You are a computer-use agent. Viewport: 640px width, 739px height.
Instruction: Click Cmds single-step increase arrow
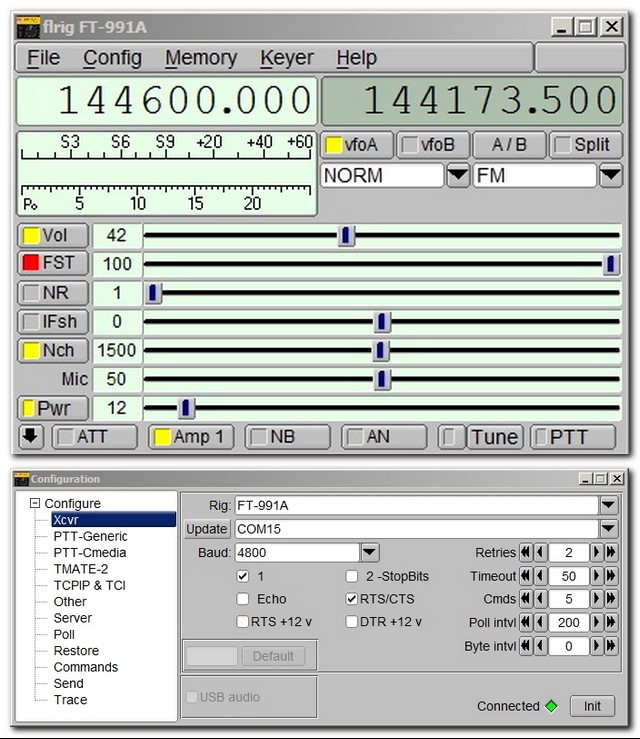pyautogui.click(x=597, y=599)
